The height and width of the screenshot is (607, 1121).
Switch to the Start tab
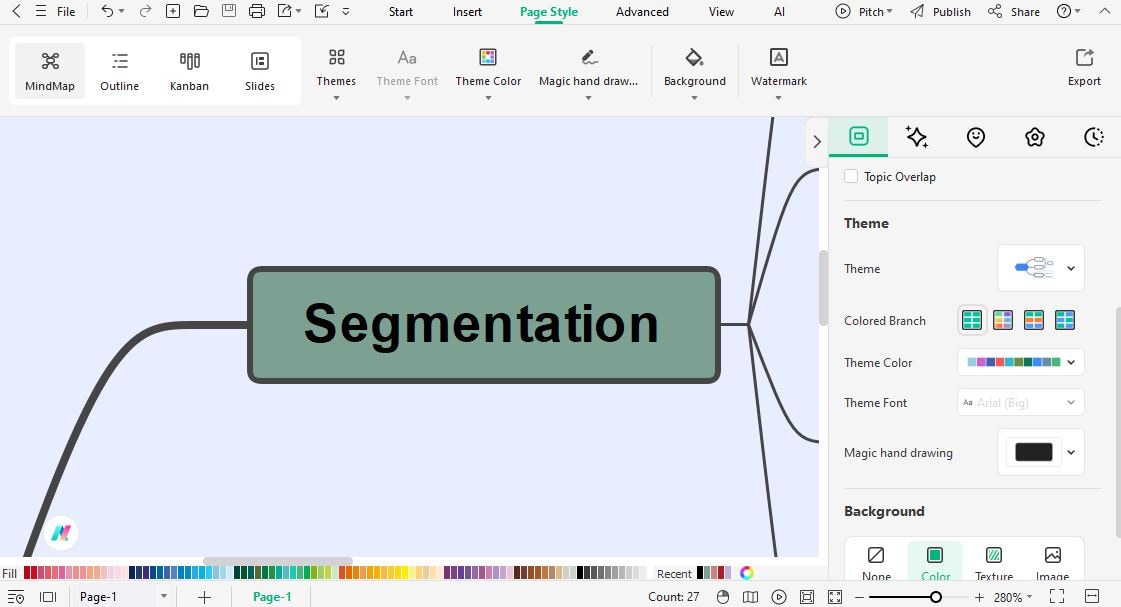[400, 11]
